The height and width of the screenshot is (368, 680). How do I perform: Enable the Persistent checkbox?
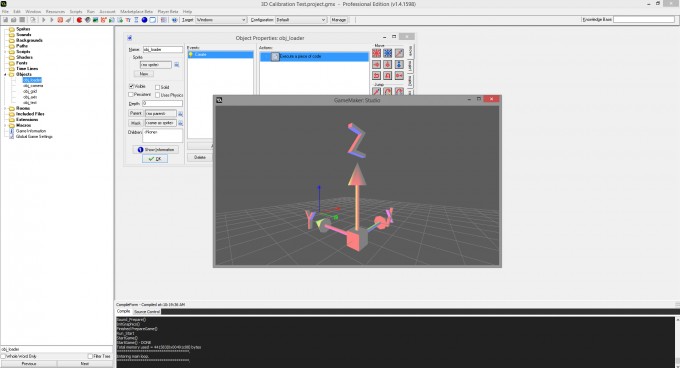coord(131,94)
